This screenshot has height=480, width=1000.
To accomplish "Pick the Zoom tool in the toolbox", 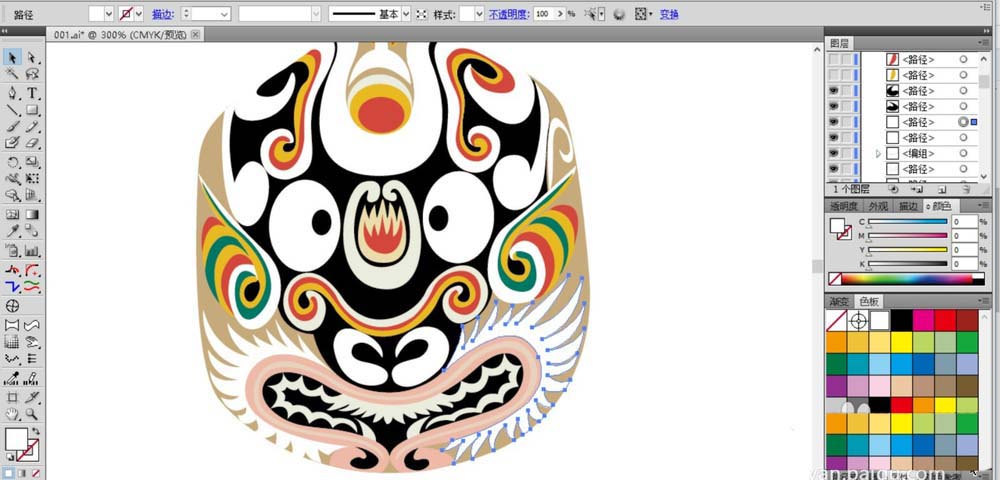I will (33, 413).
